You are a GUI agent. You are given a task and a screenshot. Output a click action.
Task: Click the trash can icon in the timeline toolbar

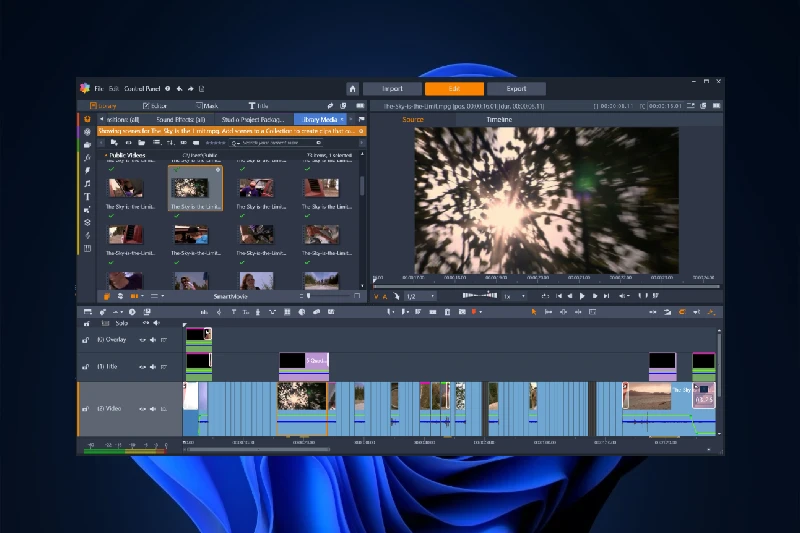(447, 312)
